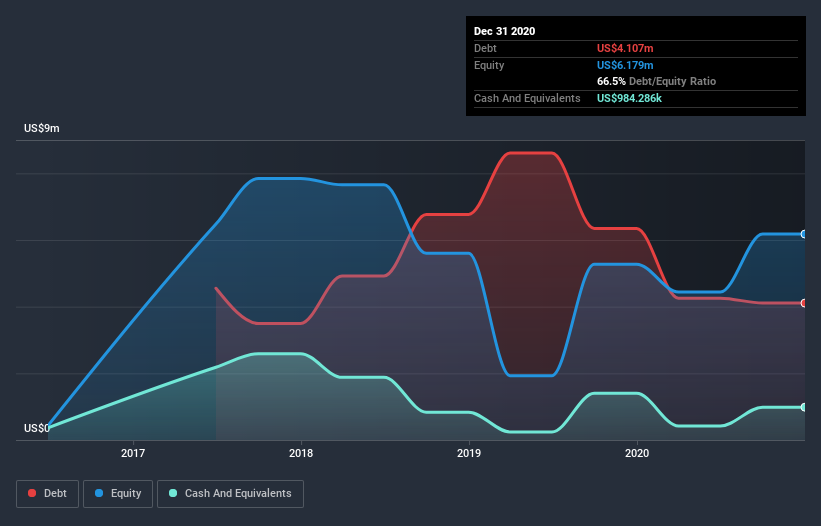Image resolution: width=821 pixels, height=526 pixels.
Task: Click the 66.5% Debt/Equity Ratio text
Action: click(x=657, y=81)
